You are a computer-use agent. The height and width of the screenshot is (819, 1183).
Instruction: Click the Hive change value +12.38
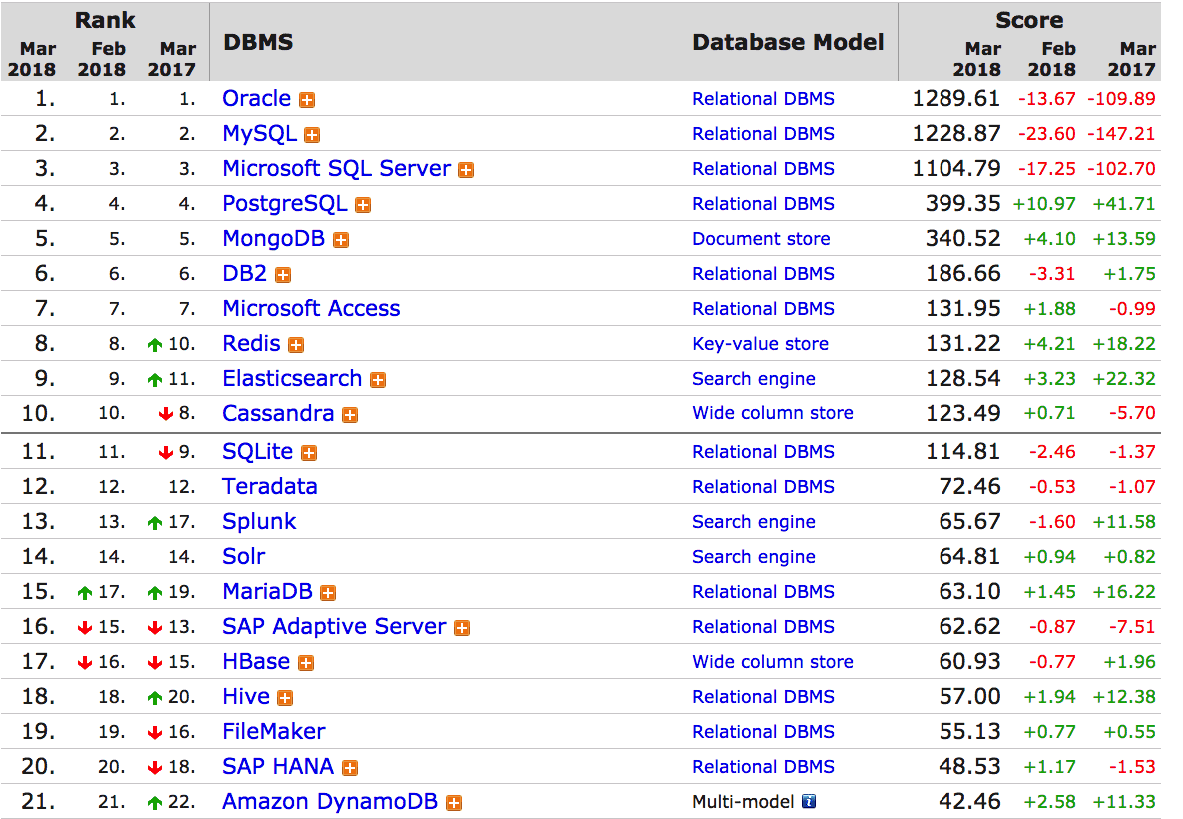[x=1123, y=698]
